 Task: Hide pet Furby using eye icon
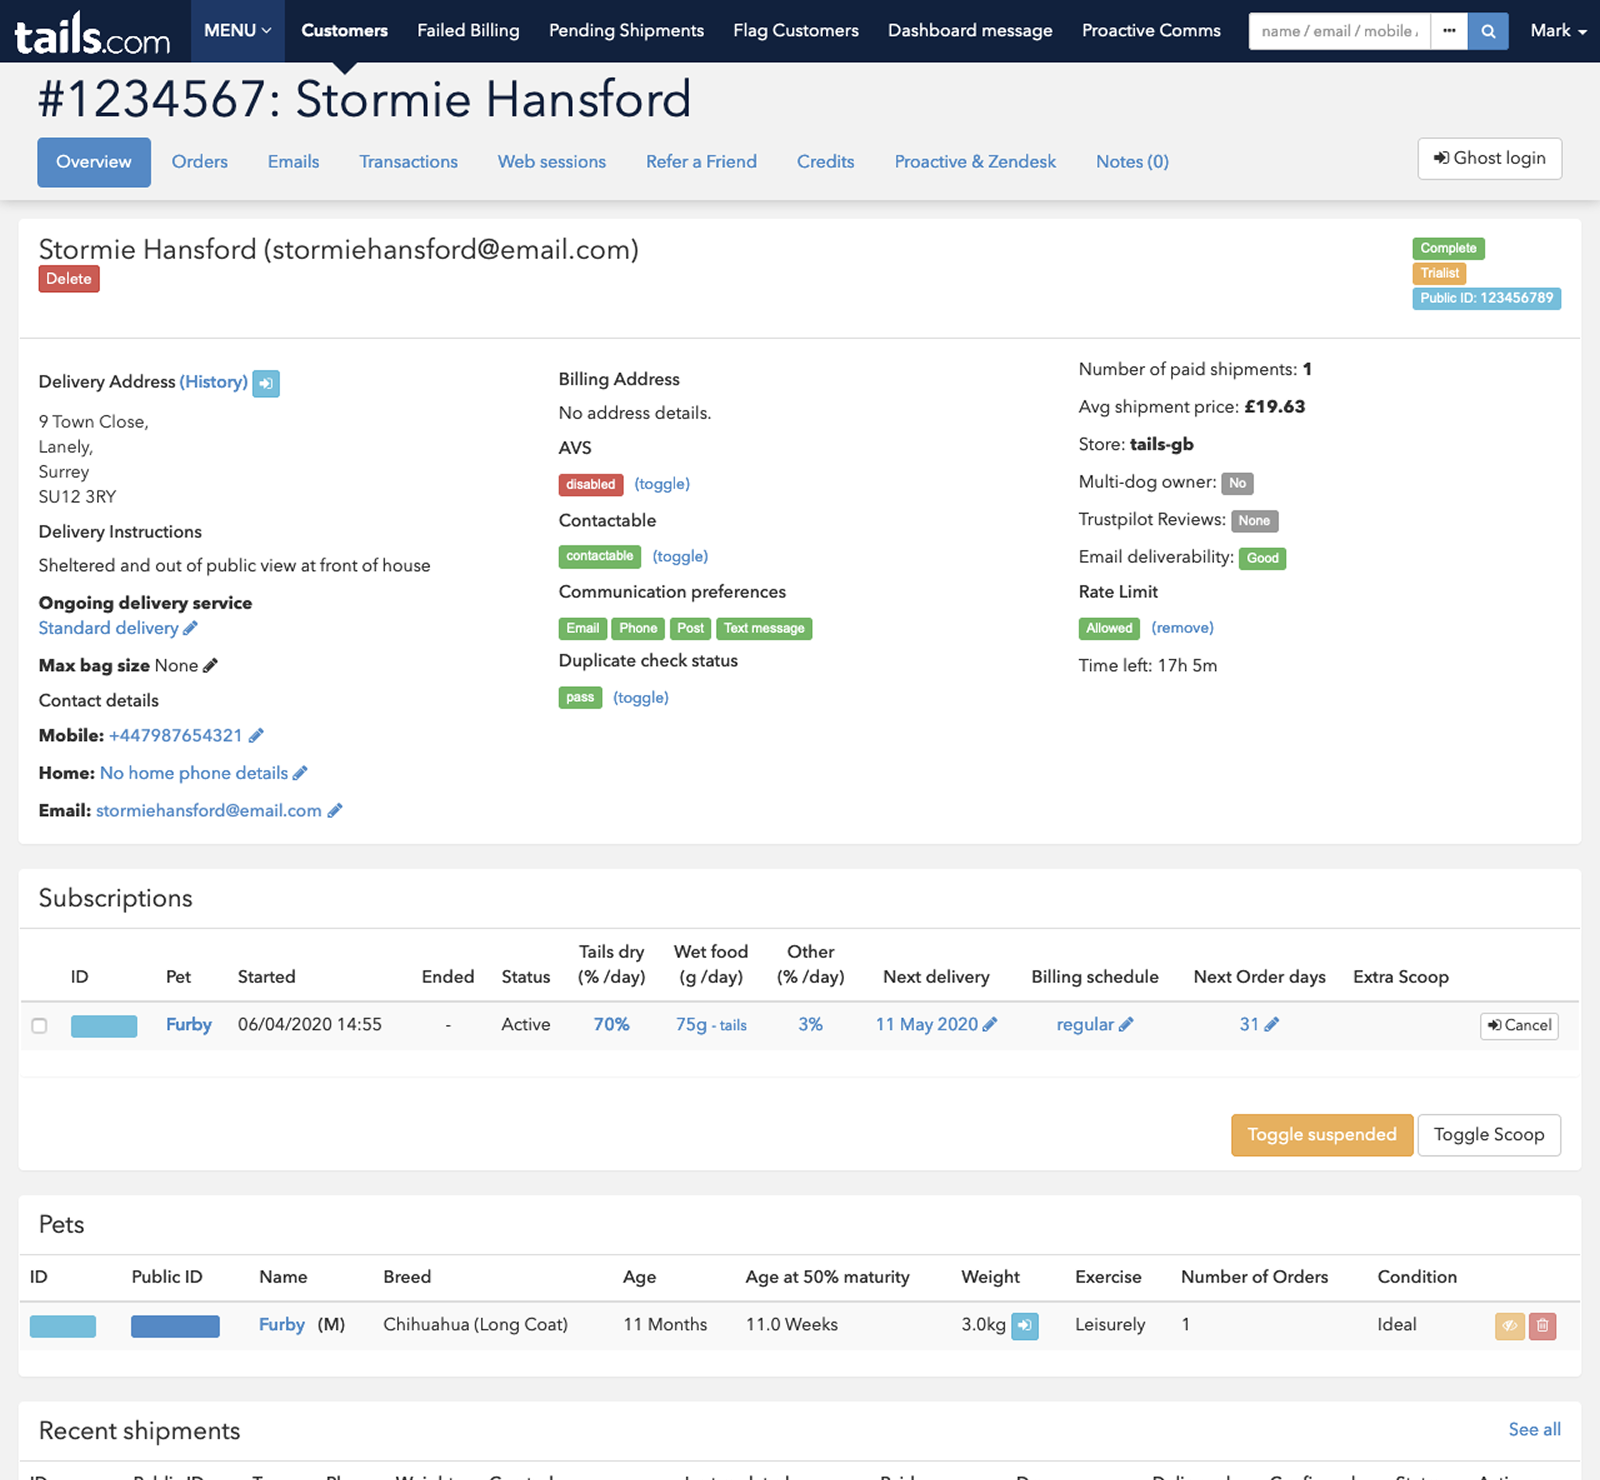coord(1509,1326)
